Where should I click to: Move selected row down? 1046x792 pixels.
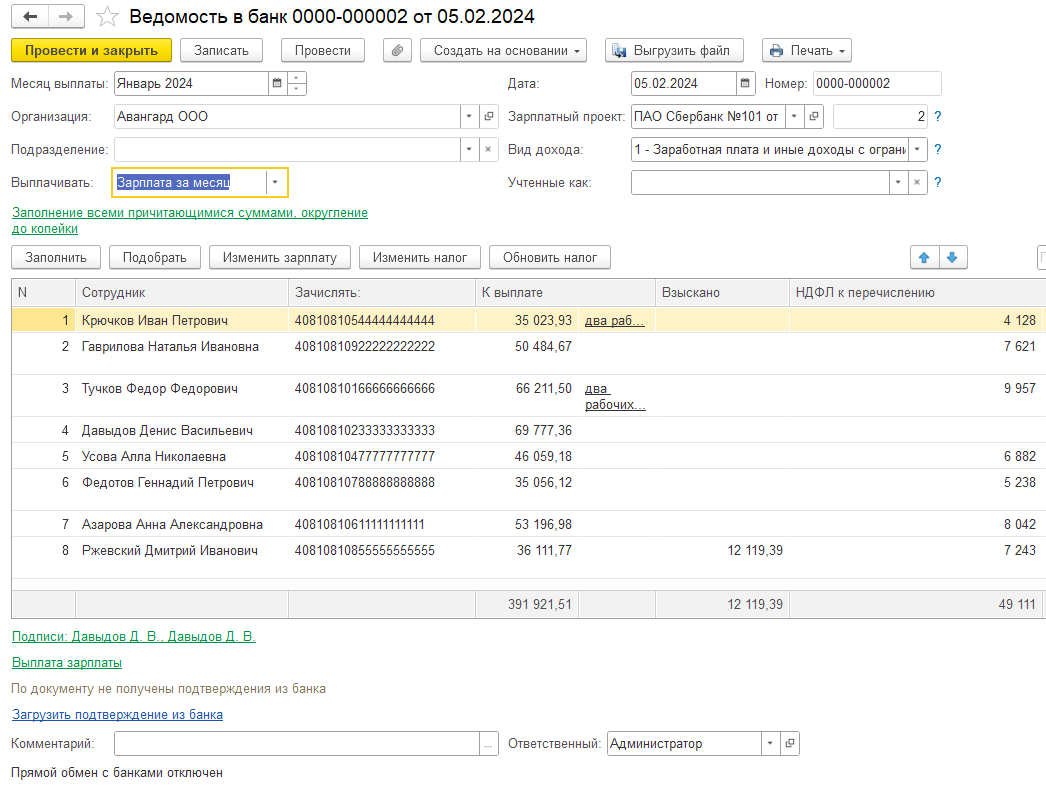pos(953,258)
